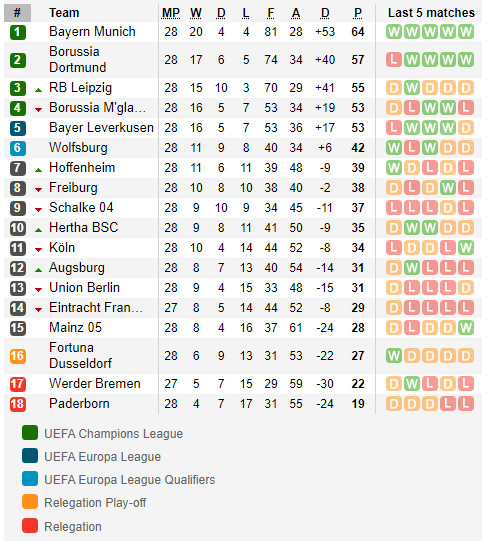Click Fortuna Dusseldorf's green W result badge
This screenshot has height=541, width=482.
click(x=394, y=356)
